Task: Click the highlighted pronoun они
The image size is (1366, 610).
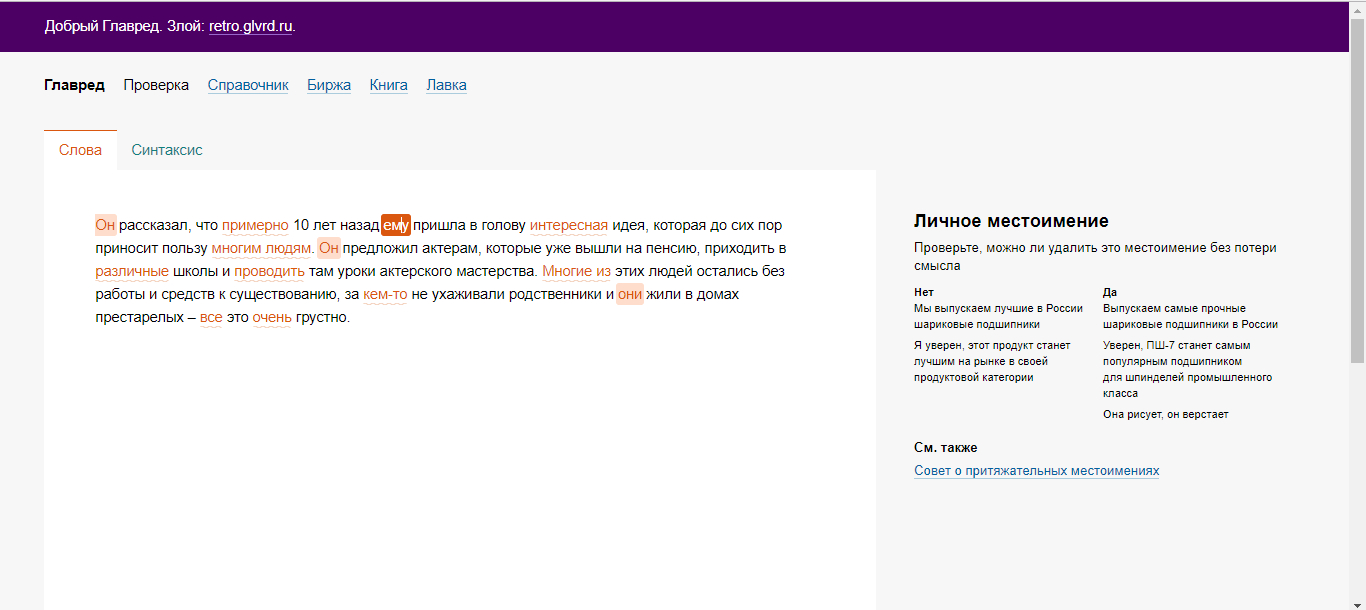Action: click(630, 294)
